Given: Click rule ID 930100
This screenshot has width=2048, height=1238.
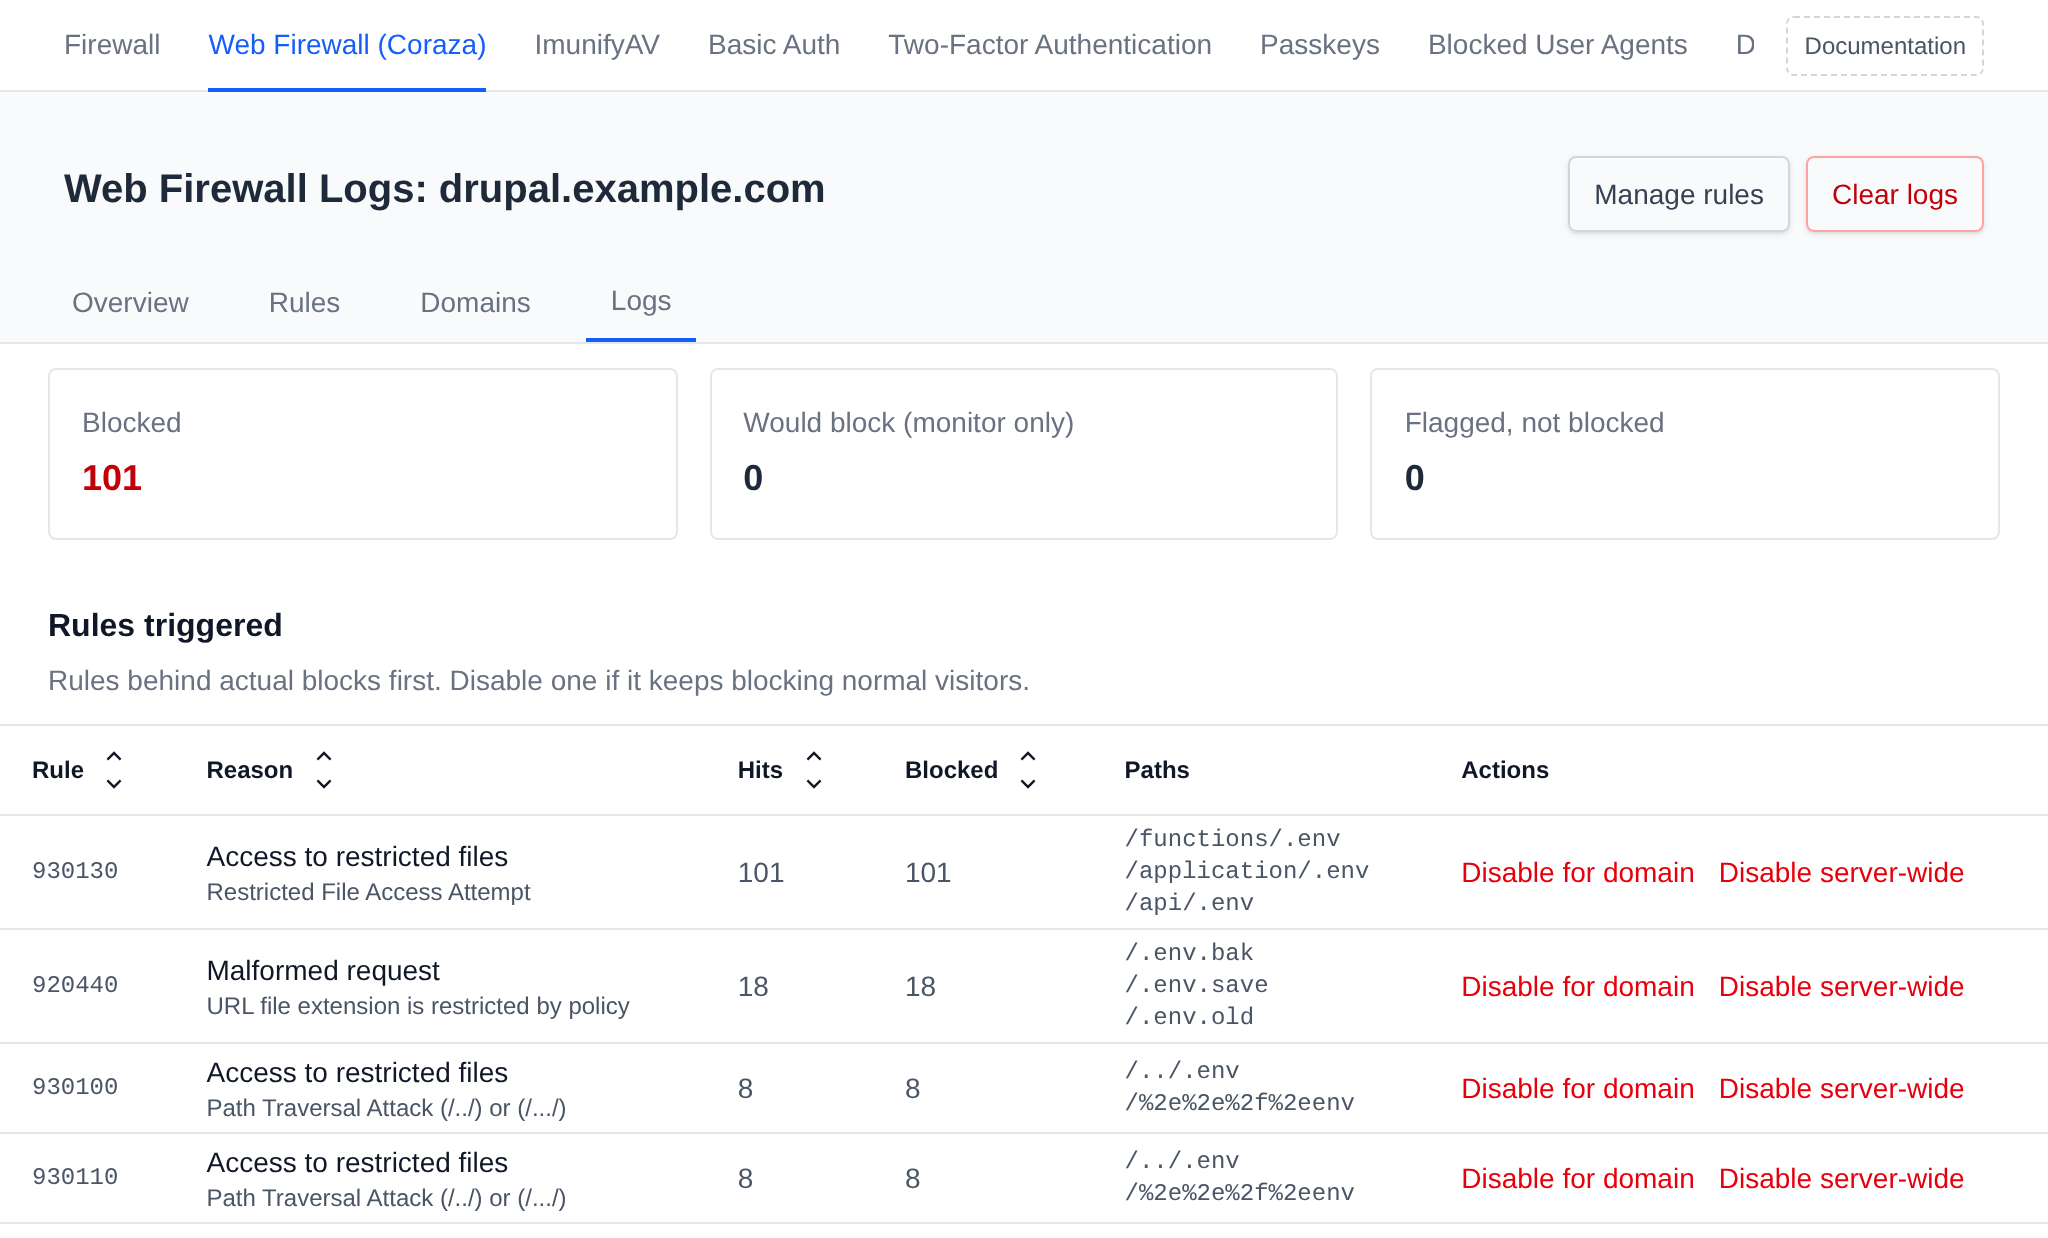Looking at the screenshot, I should [75, 1087].
